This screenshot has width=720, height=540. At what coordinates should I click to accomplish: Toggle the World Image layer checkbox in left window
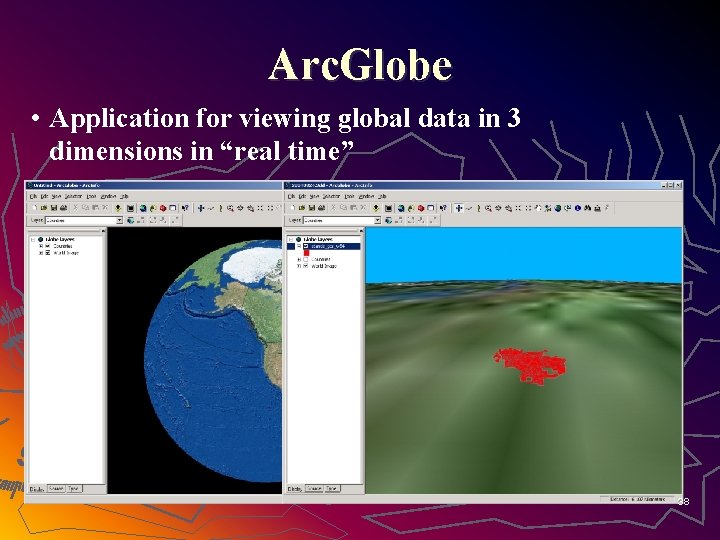click(48, 253)
